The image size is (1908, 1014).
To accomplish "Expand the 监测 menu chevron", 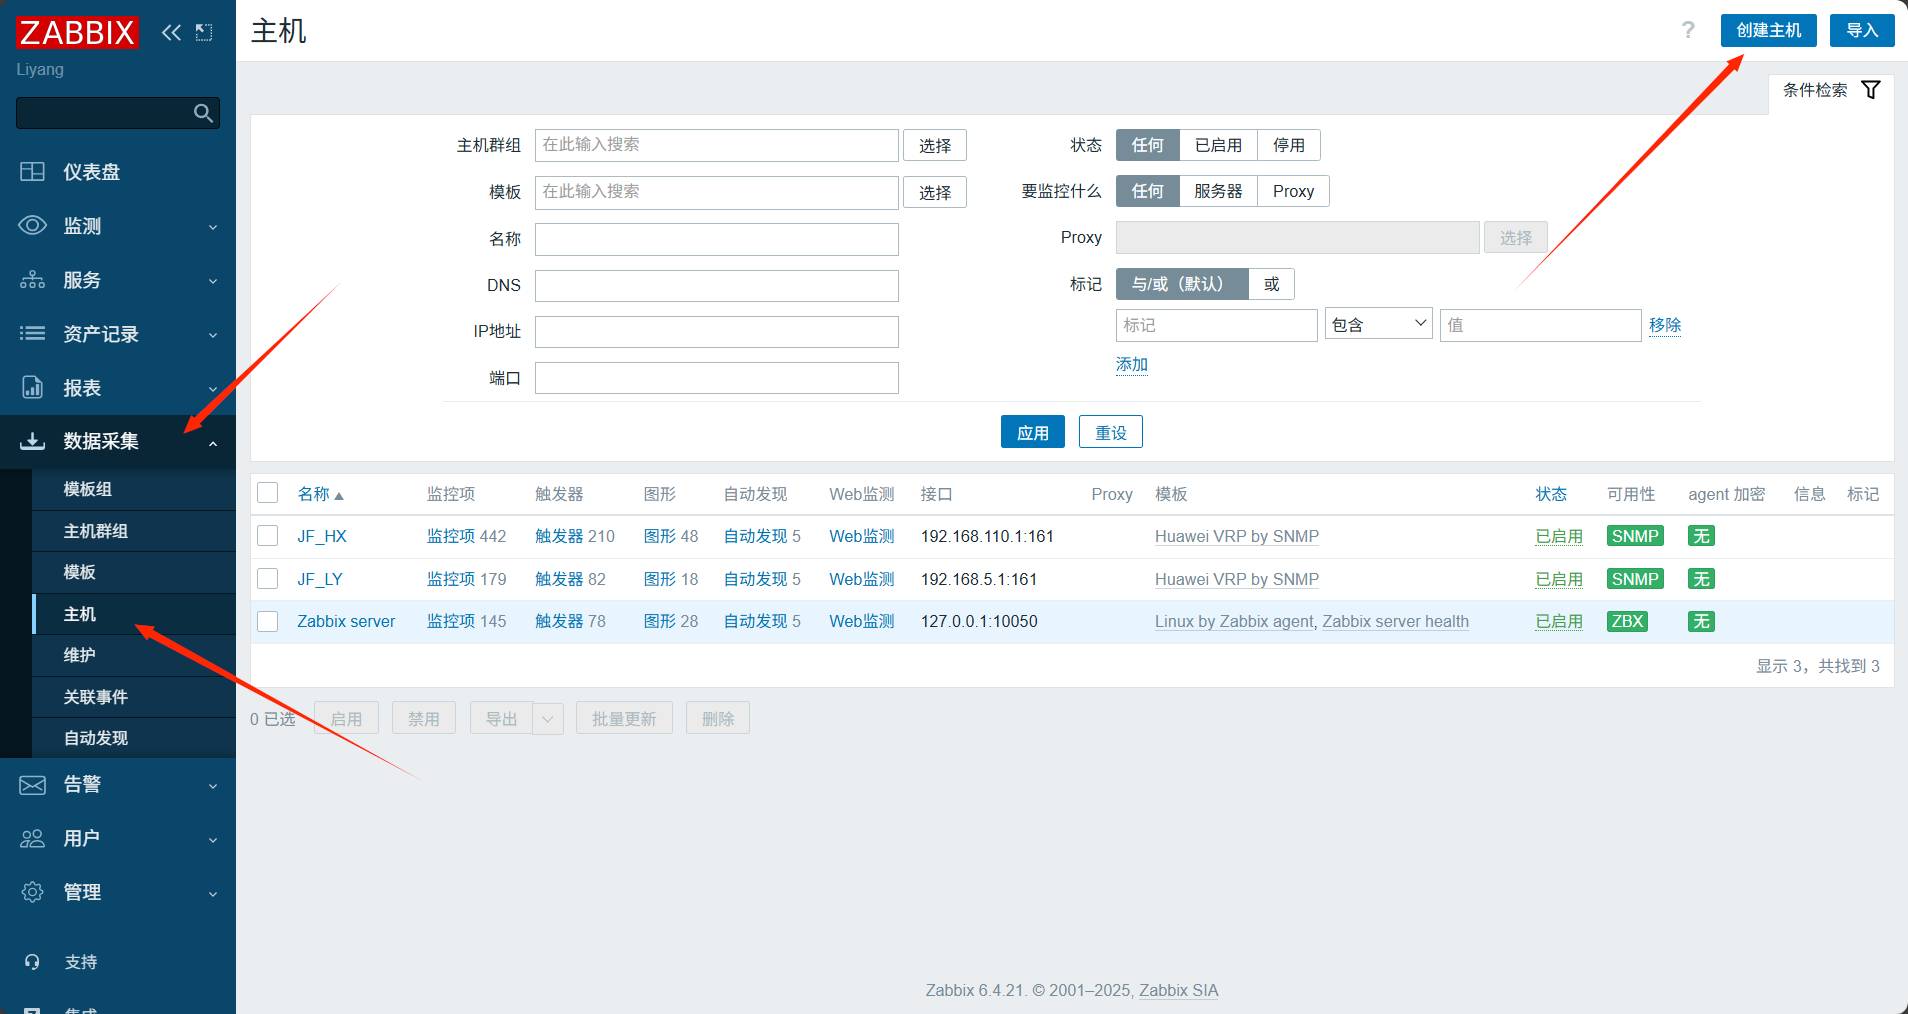I will tap(213, 227).
